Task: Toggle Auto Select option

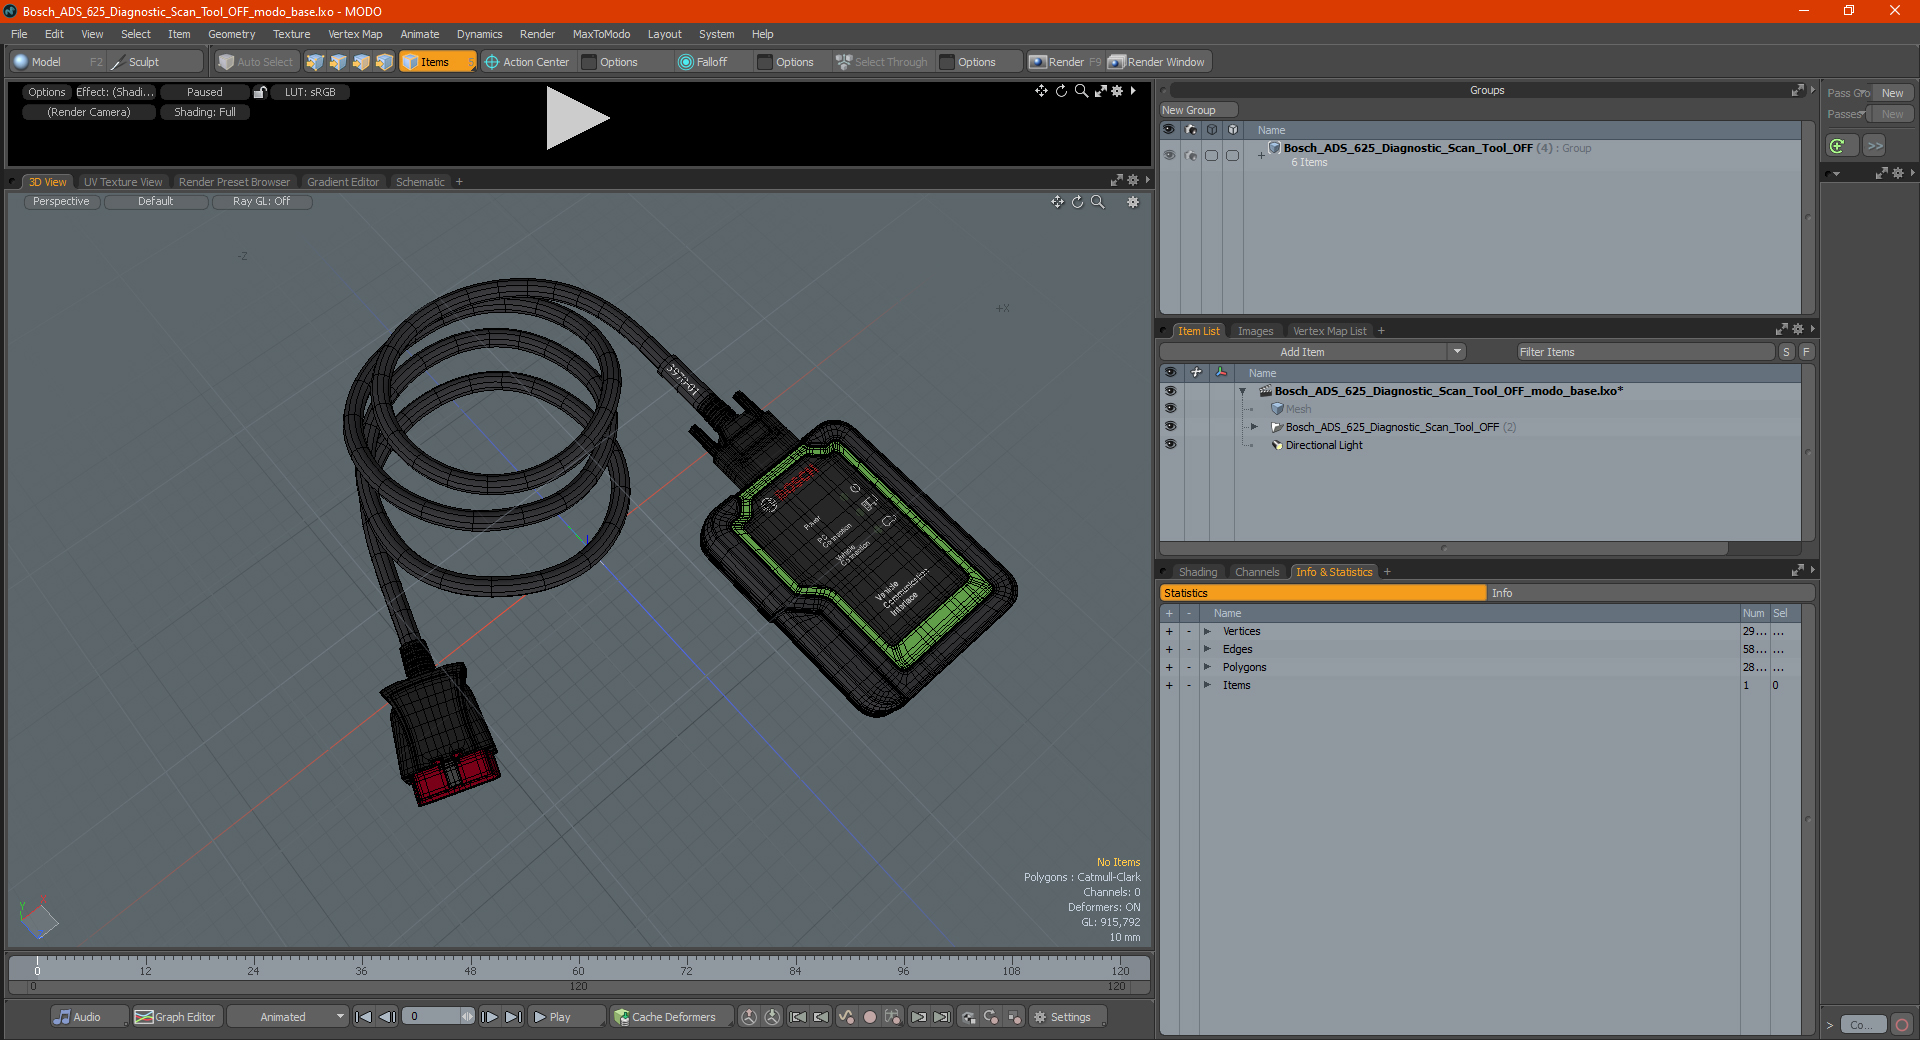Action: pyautogui.click(x=257, y=62)
